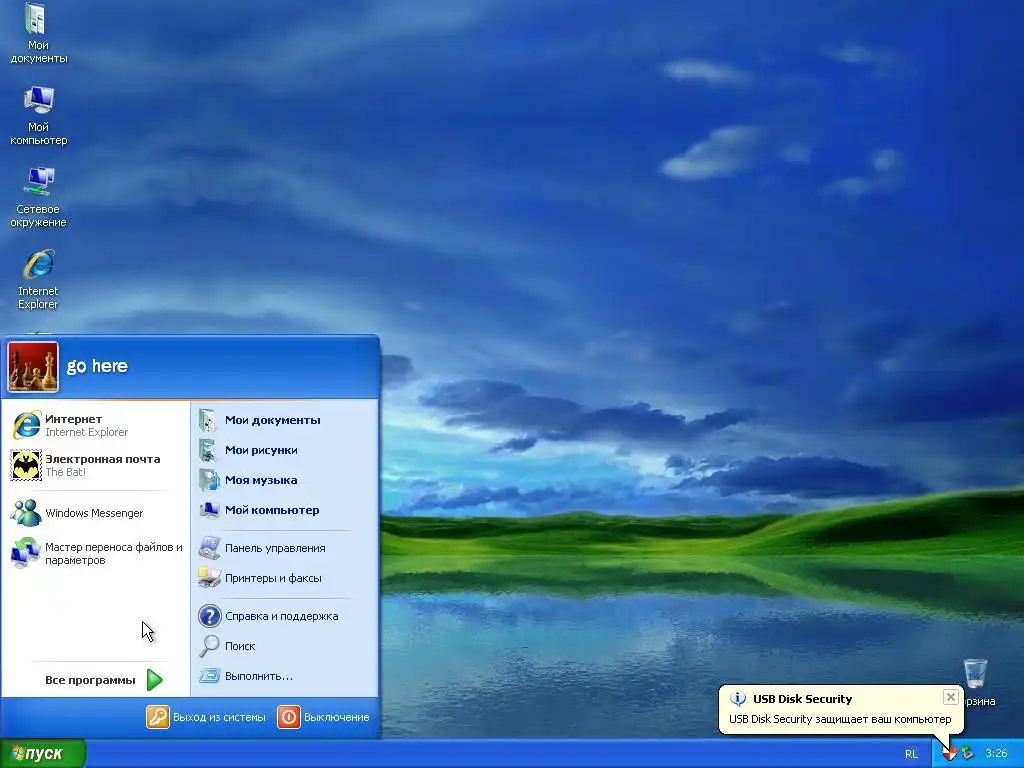Open Справка и поддержка
The image size is (1024, 768).
[285, 616]
